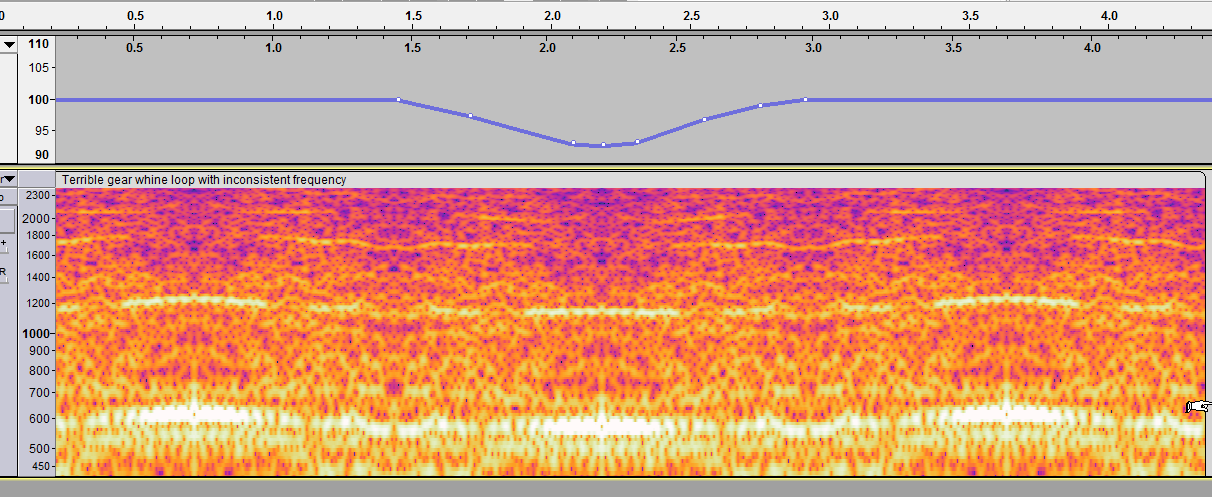Click the 'Terrible gear whine loop' clip title

pos(204,180)
